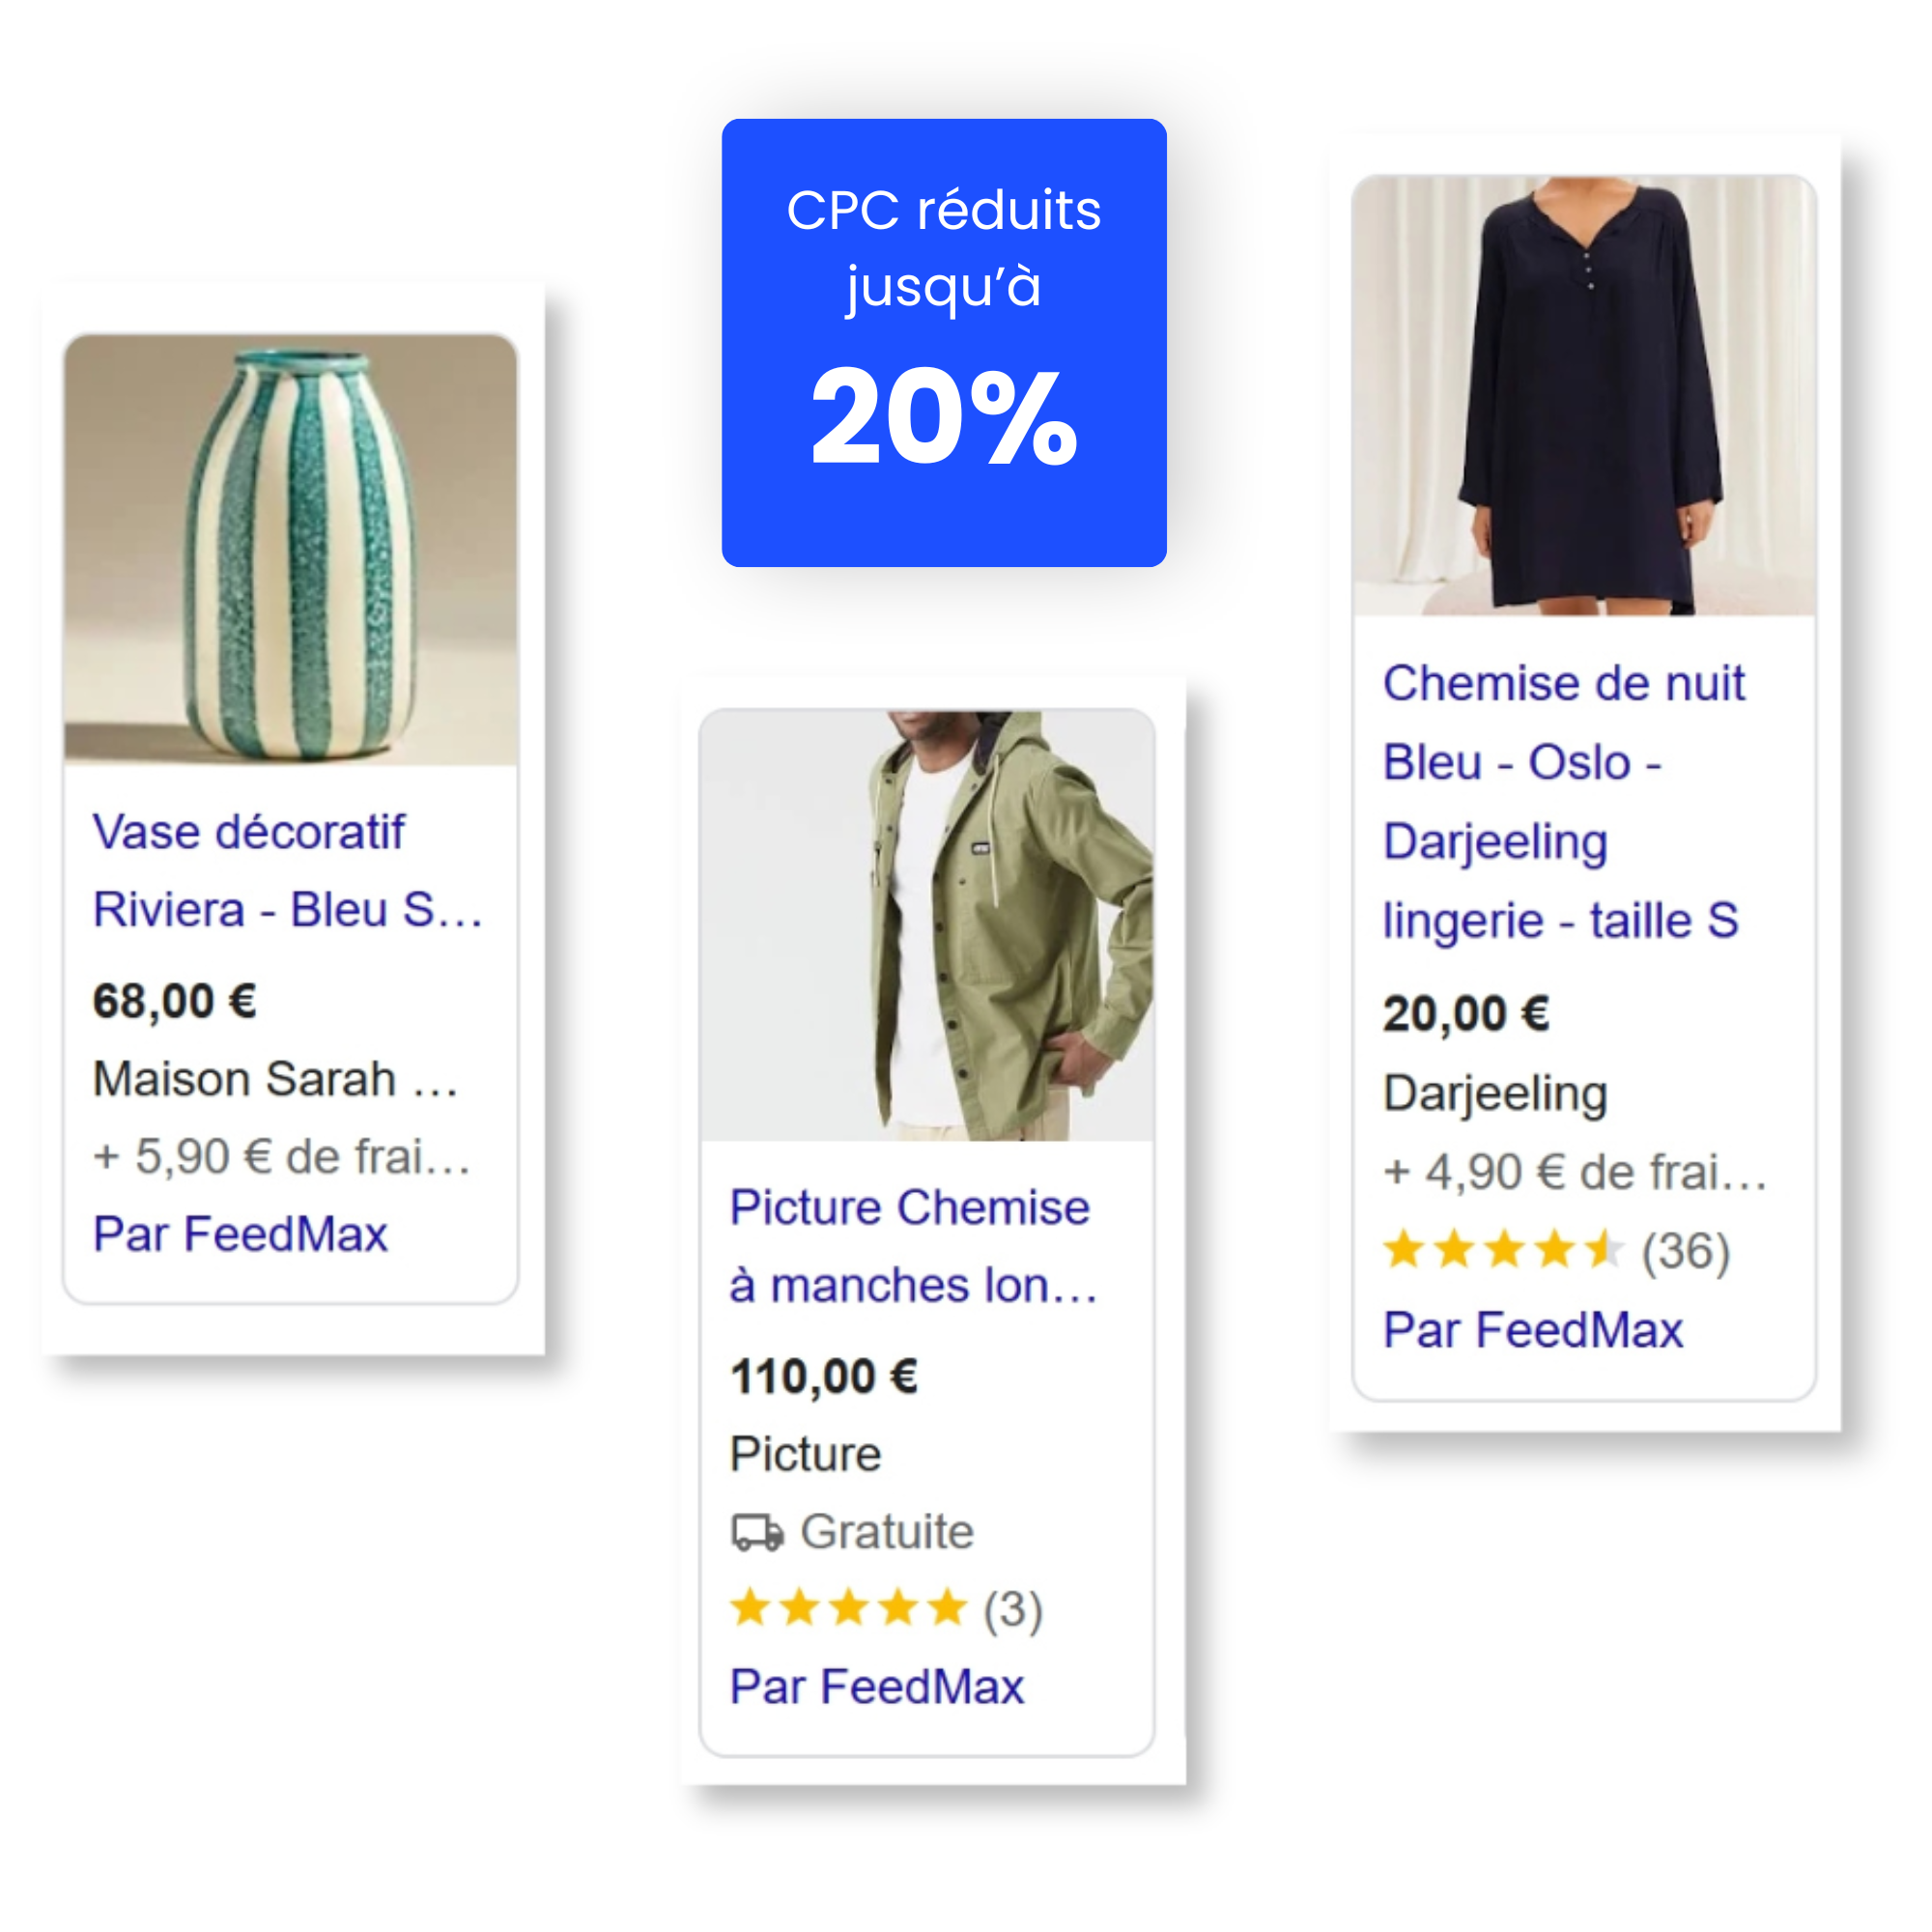Image resolution: width=1932 pixels, height=1932 pixels.
Task: Click the (3) review count on jacket card
Action: [1010, 1608]
